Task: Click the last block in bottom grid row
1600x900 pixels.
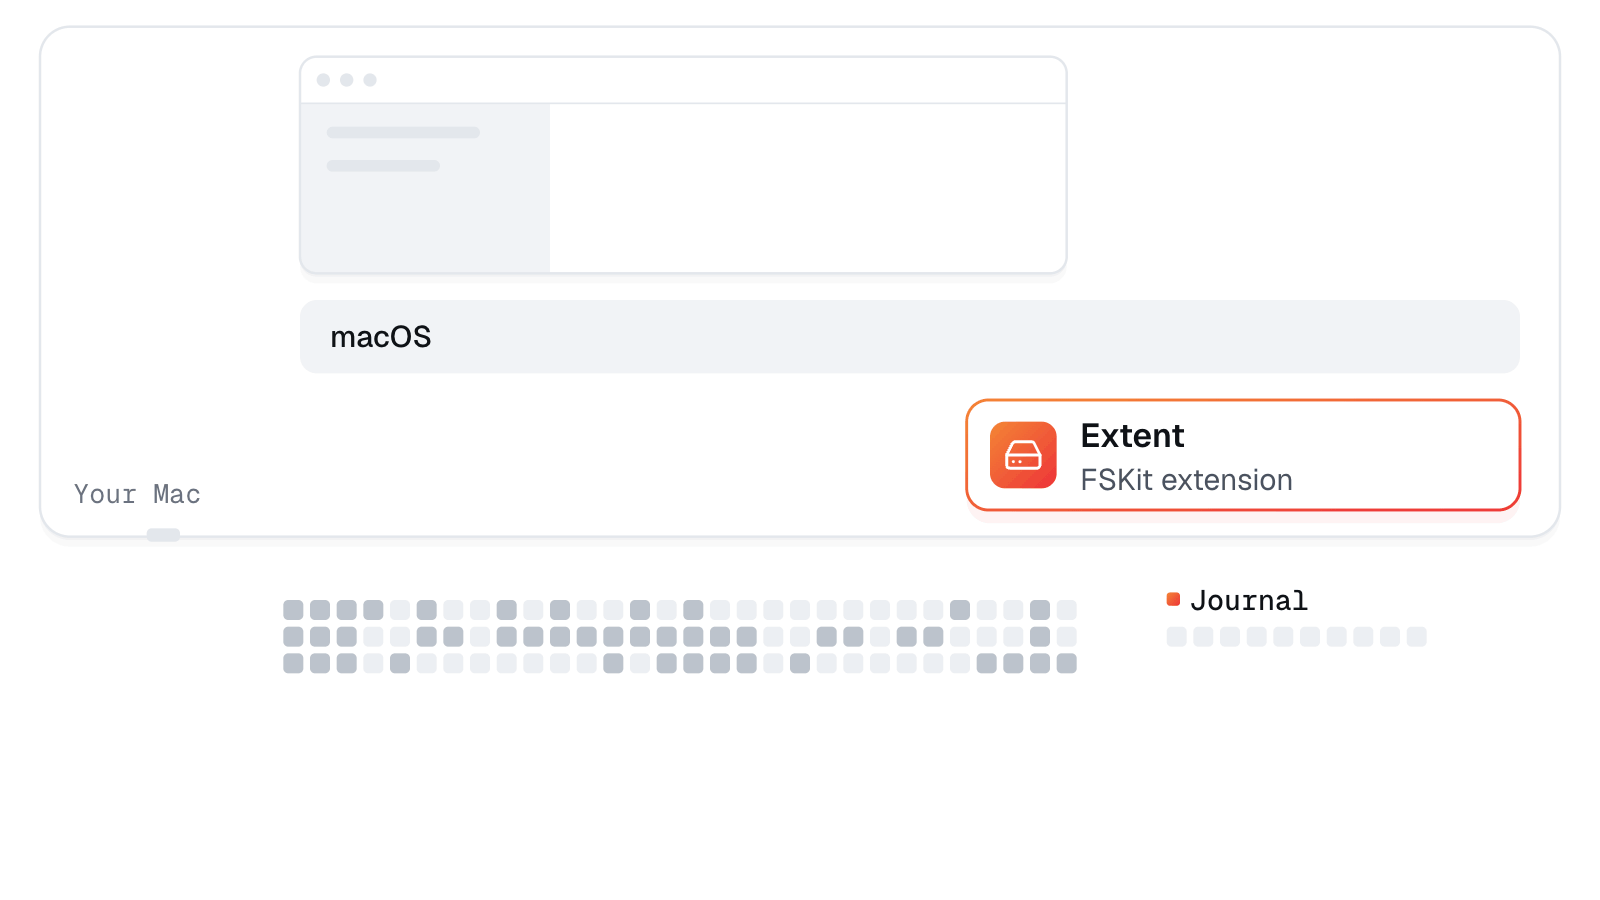Action: [1067, 663]
